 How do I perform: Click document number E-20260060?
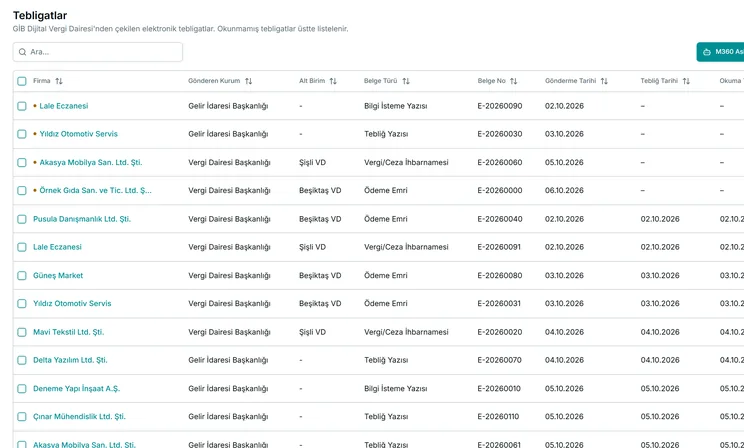click(500, 162)
